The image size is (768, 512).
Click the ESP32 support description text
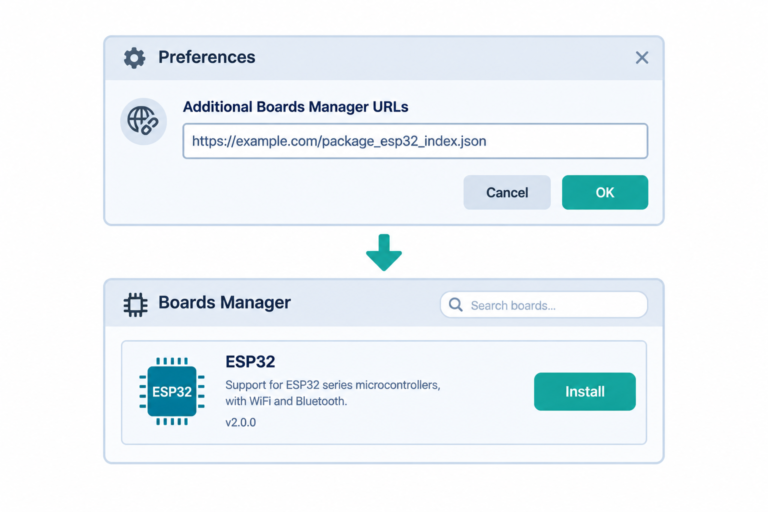[333, 393]
